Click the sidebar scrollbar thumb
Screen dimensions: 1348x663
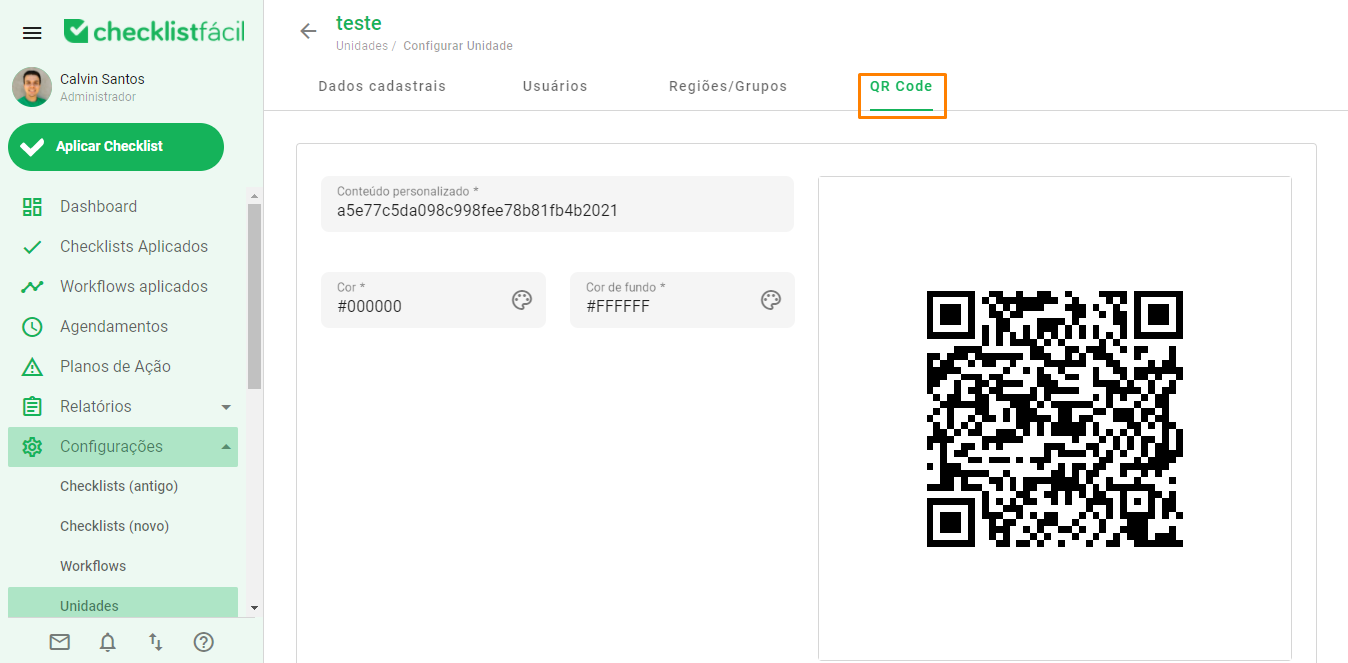(x=254, y=296)
